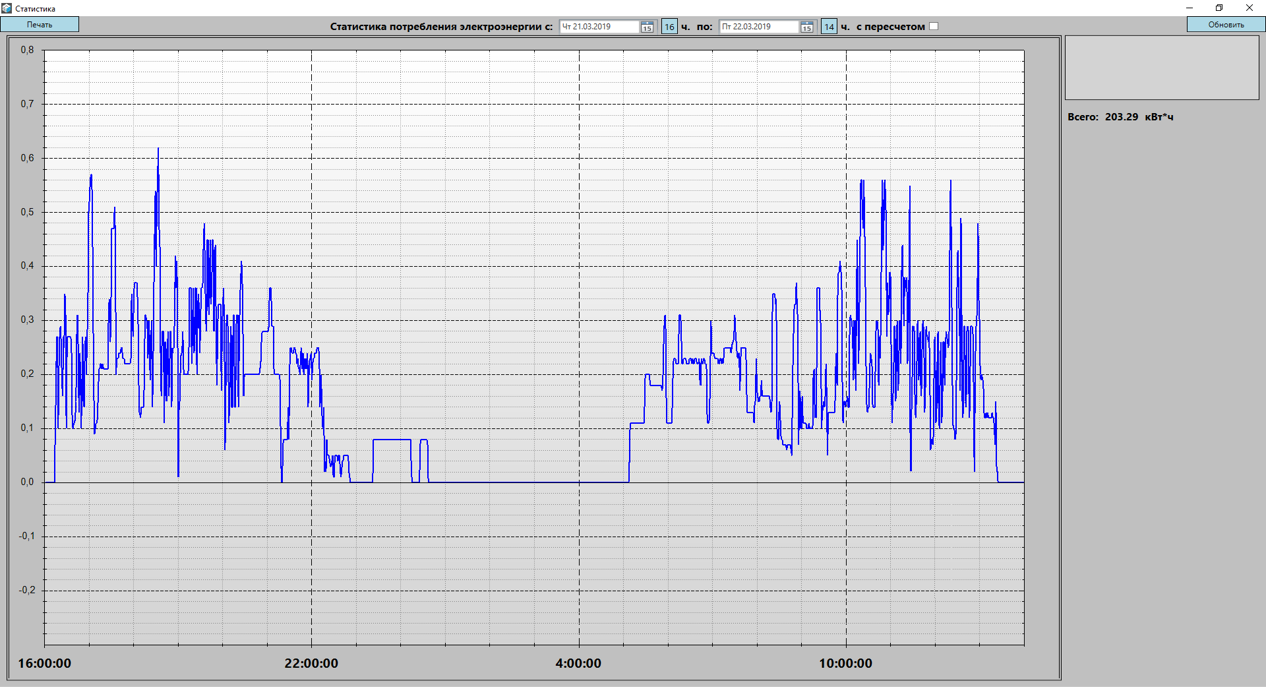Restore down the Статистика window
Viewport: 1266px width, 687px height.
[x=1219, y=8]
